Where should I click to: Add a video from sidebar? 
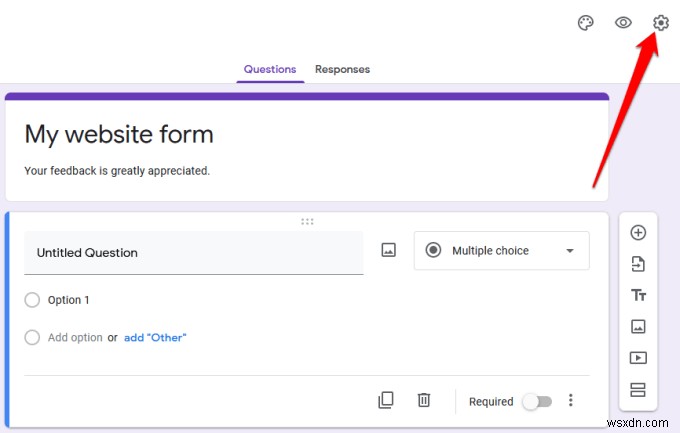click(638, 357)
